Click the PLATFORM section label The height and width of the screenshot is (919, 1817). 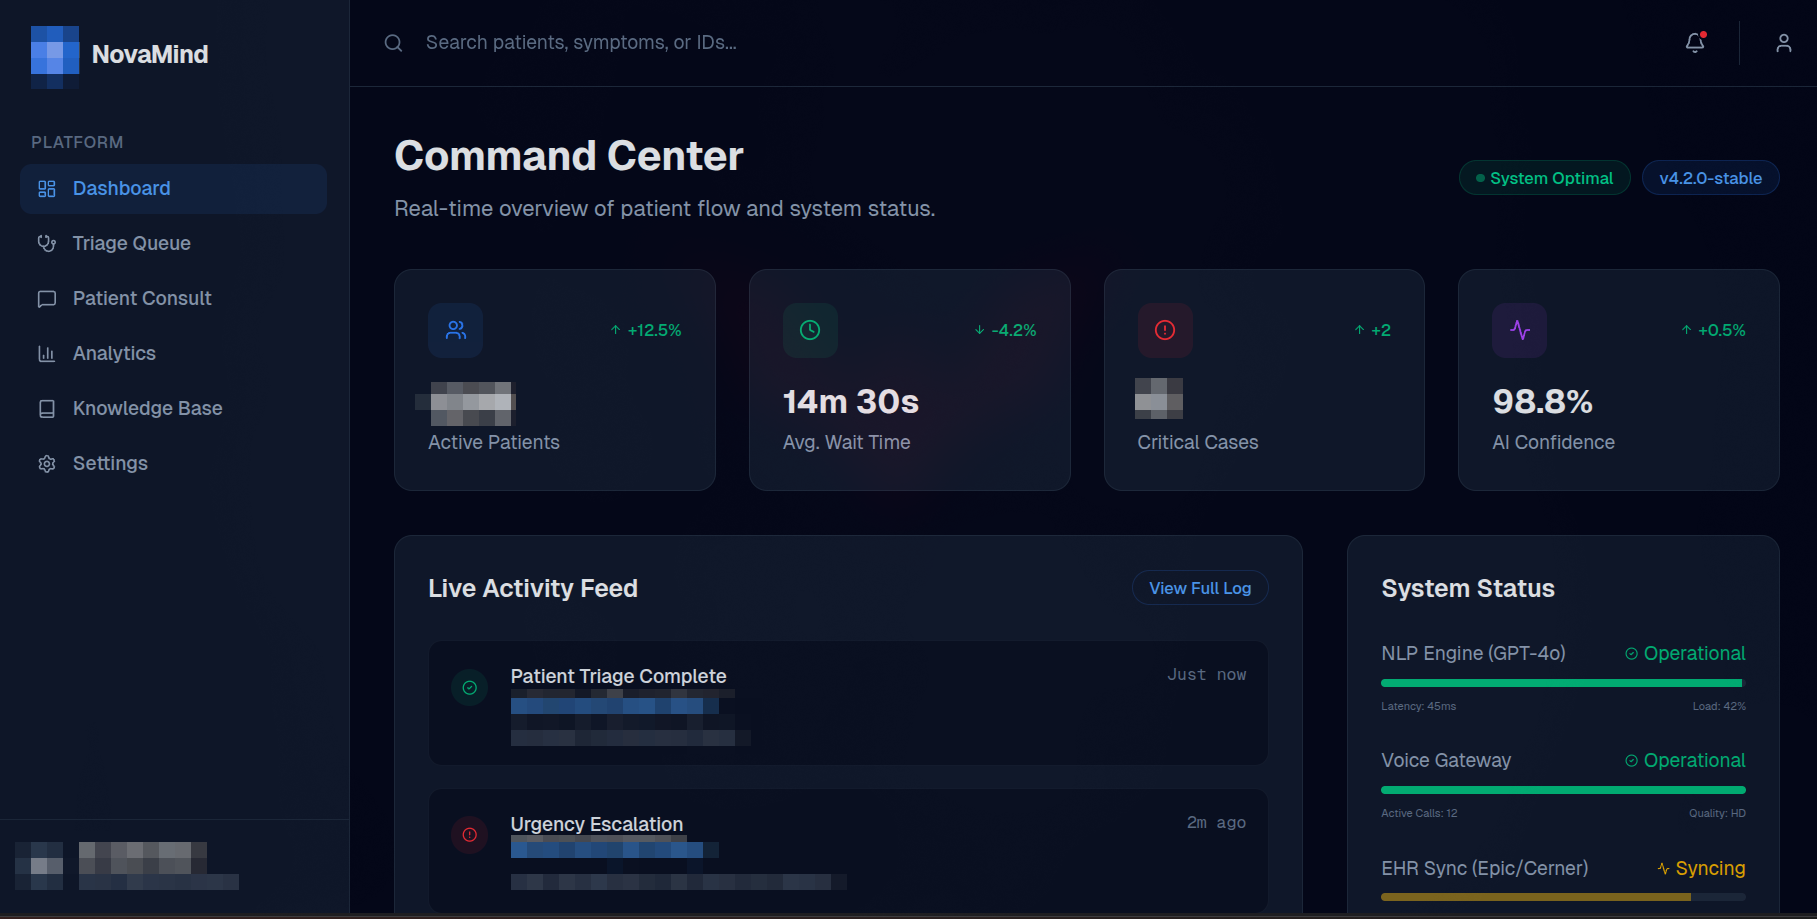(x=77, y=142)
